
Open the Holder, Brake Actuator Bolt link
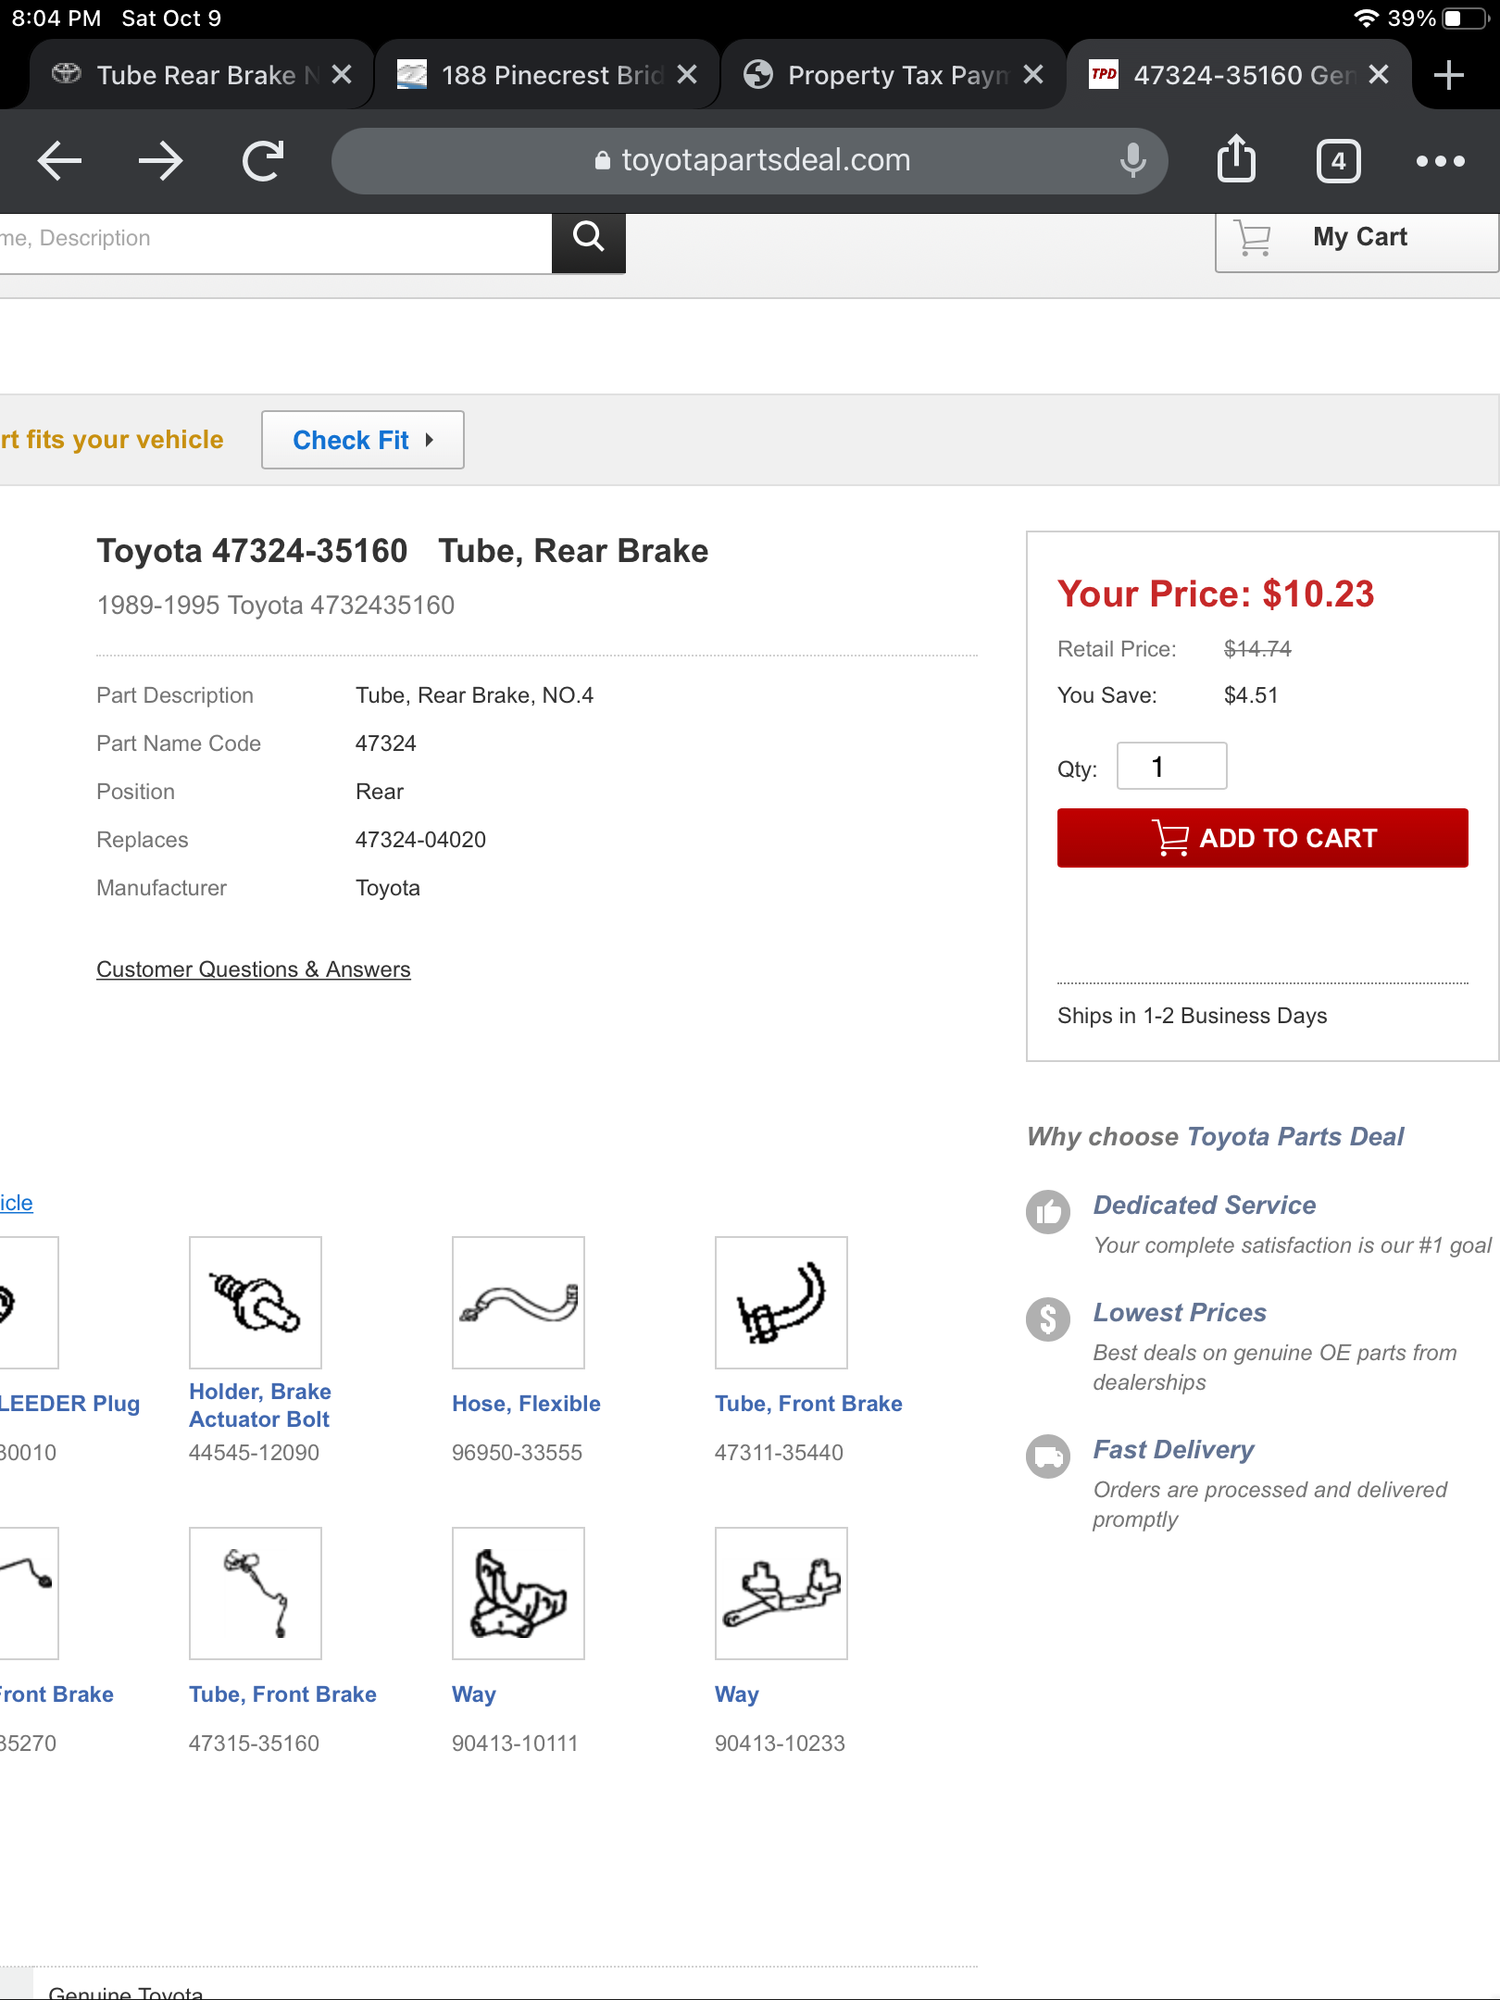tap(260, 1405)
